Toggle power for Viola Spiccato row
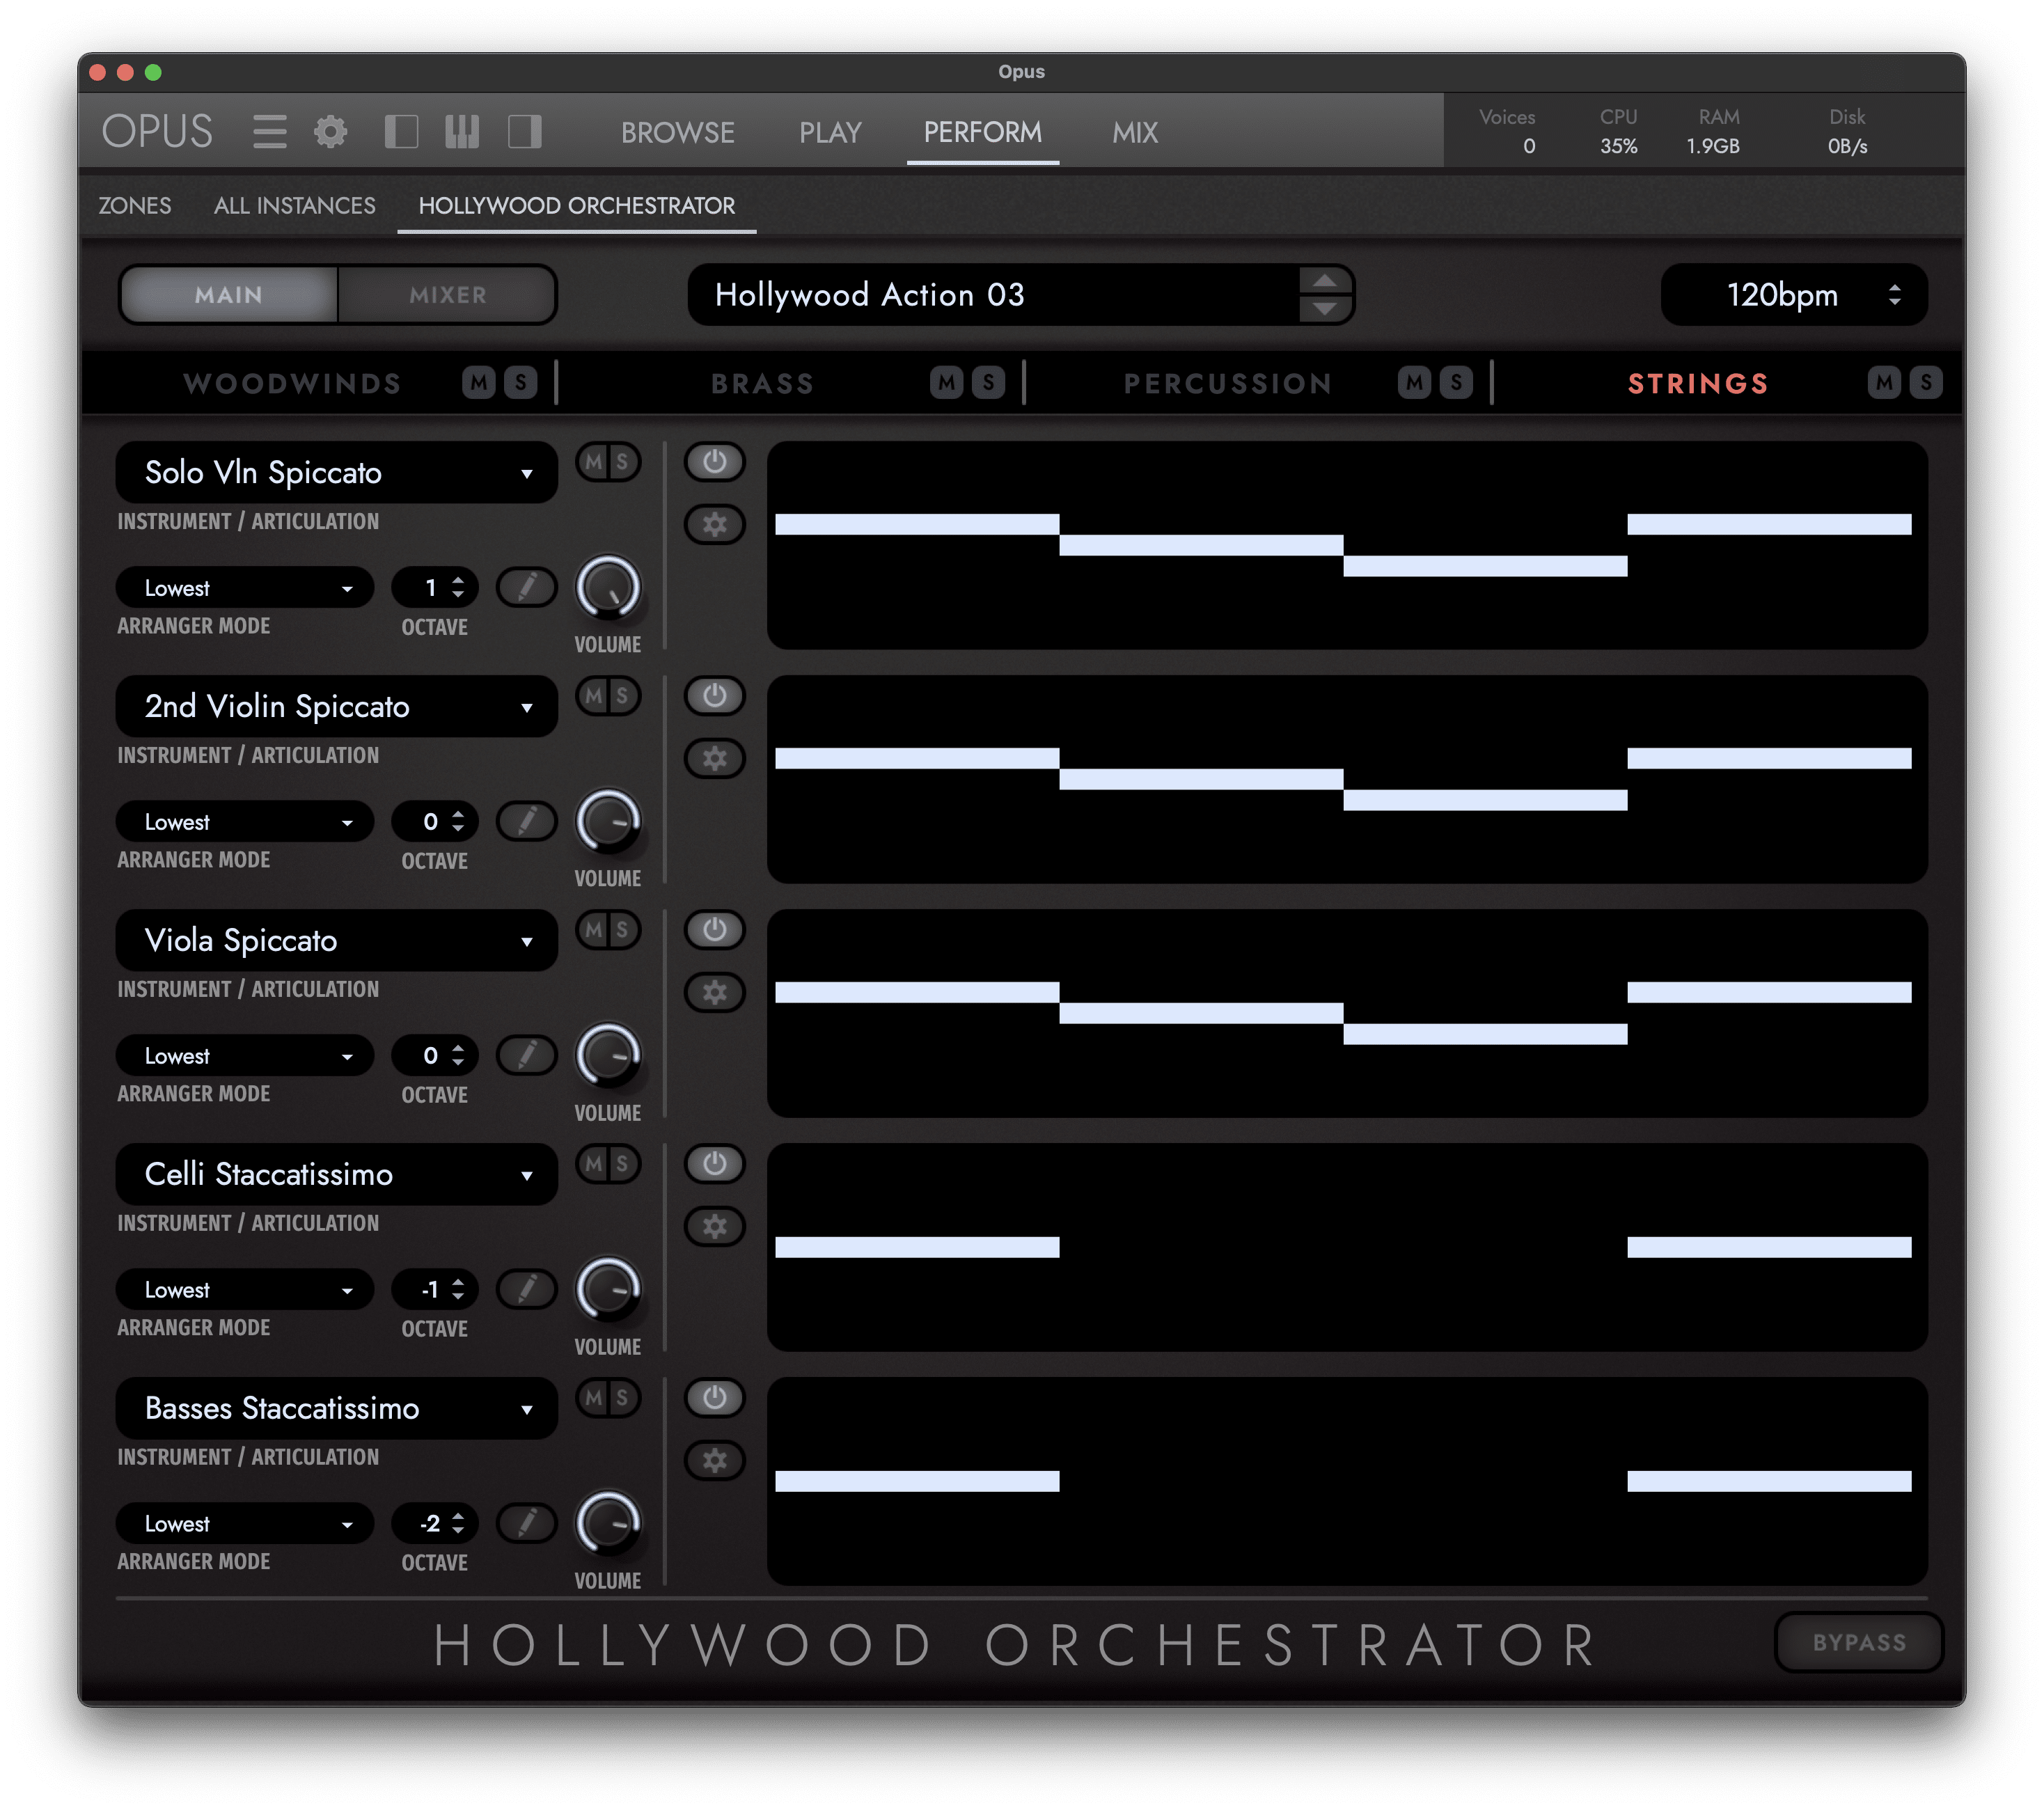Viewport: 2044px width, 1810px height. tap(714, 930)
